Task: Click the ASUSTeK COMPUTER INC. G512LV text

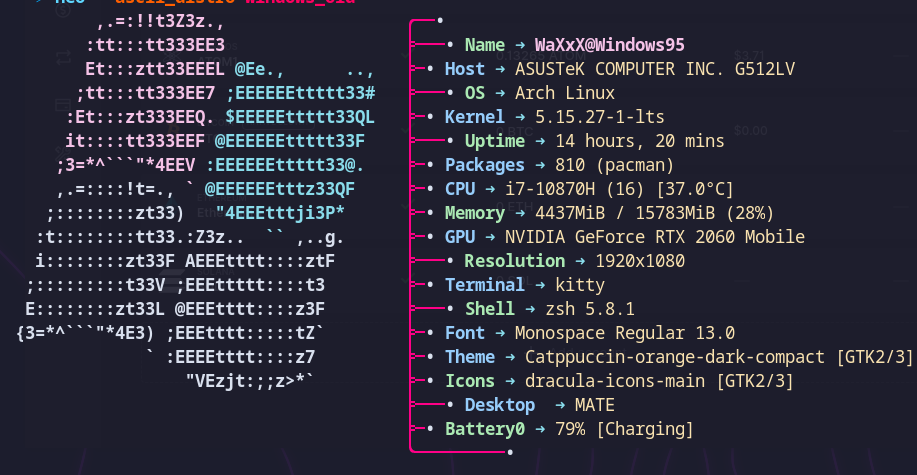Action: pyautogui.click(x=655, y=70)
